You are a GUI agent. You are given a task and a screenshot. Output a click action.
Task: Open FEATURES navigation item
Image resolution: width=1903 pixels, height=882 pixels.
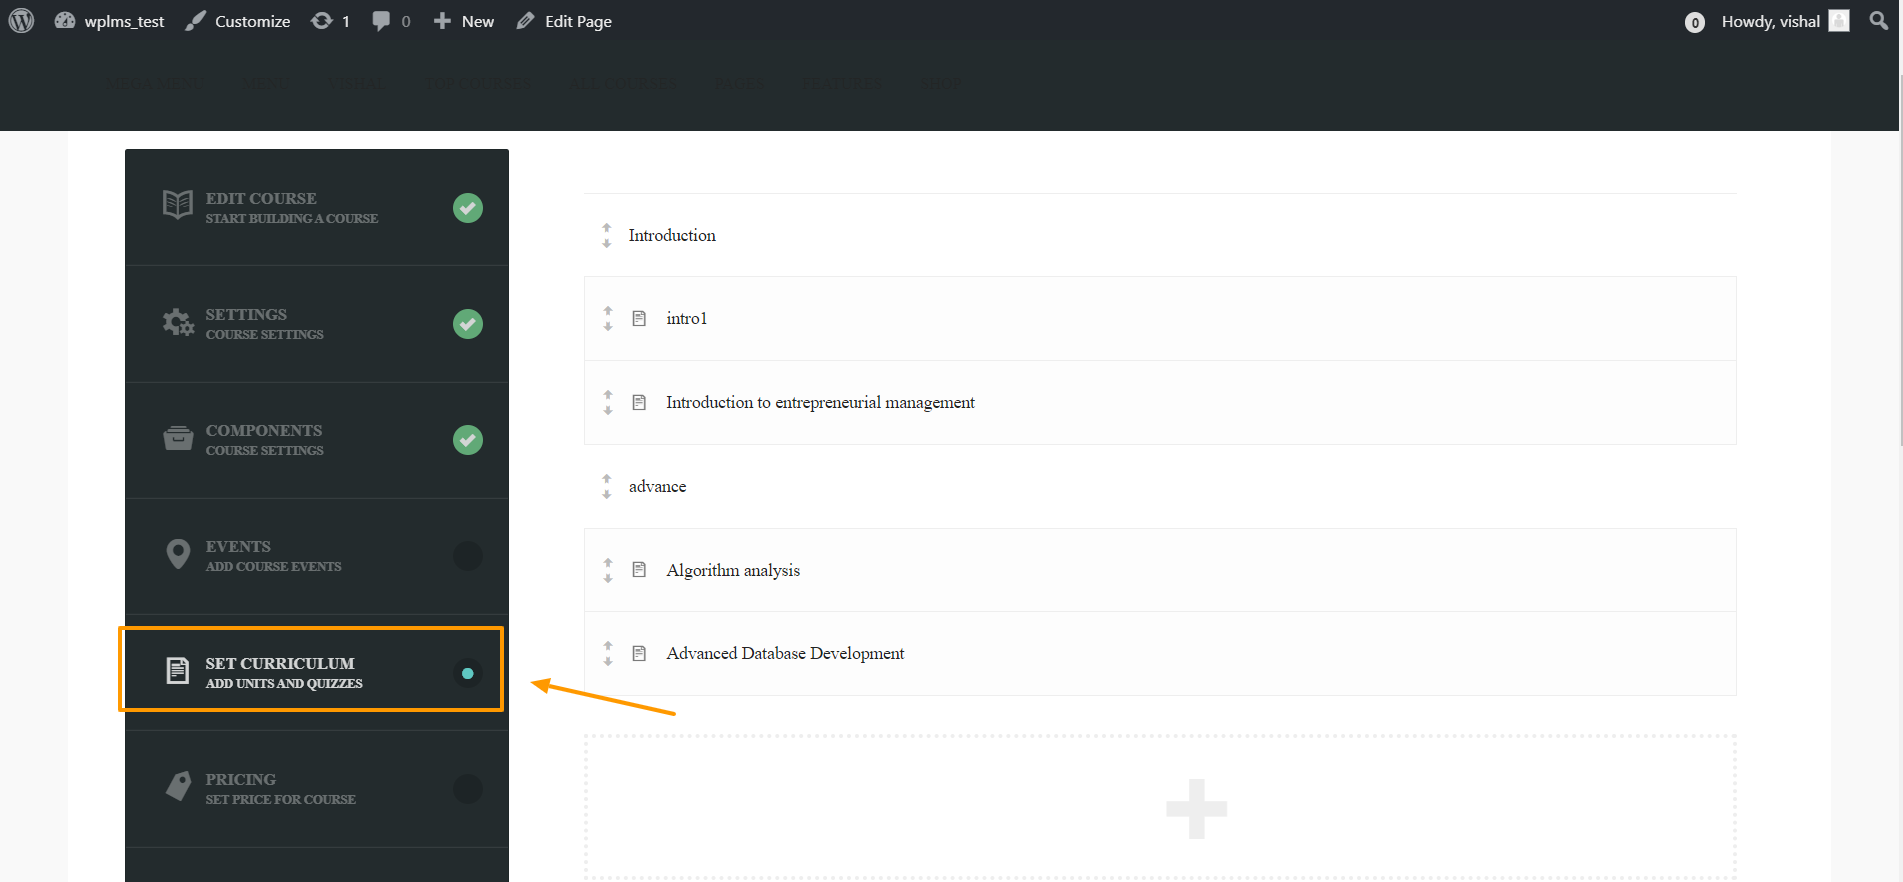tap(842, 84)
